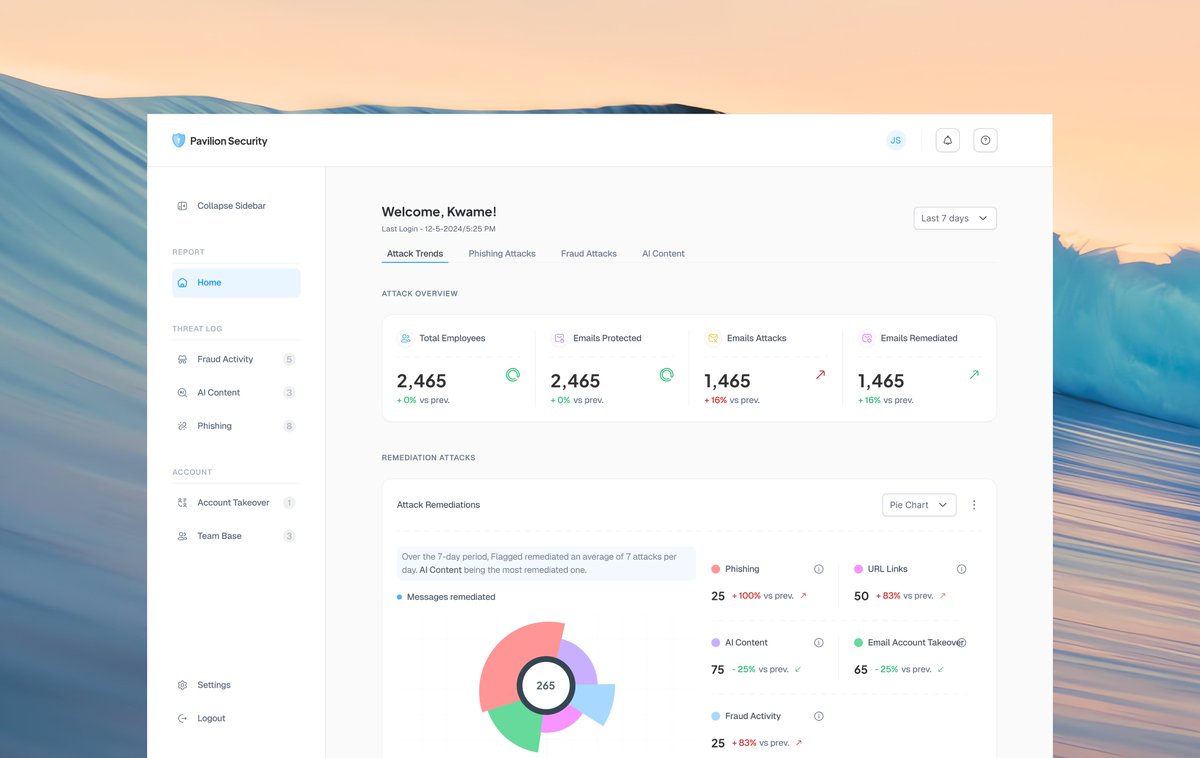1200x758 pixels.
Task: Click the light blue Fraud Activity legend dot
Action: tap(716, 716)
